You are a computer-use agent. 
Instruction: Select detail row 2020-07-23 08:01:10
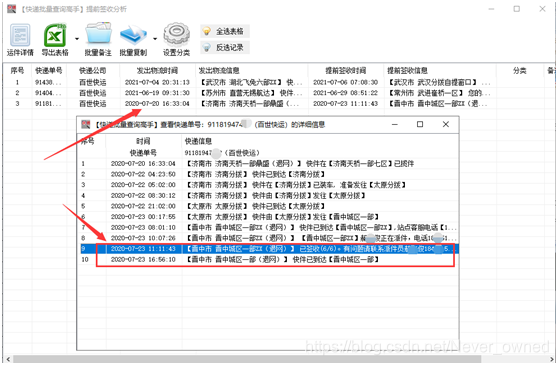(x=268, y=227)
